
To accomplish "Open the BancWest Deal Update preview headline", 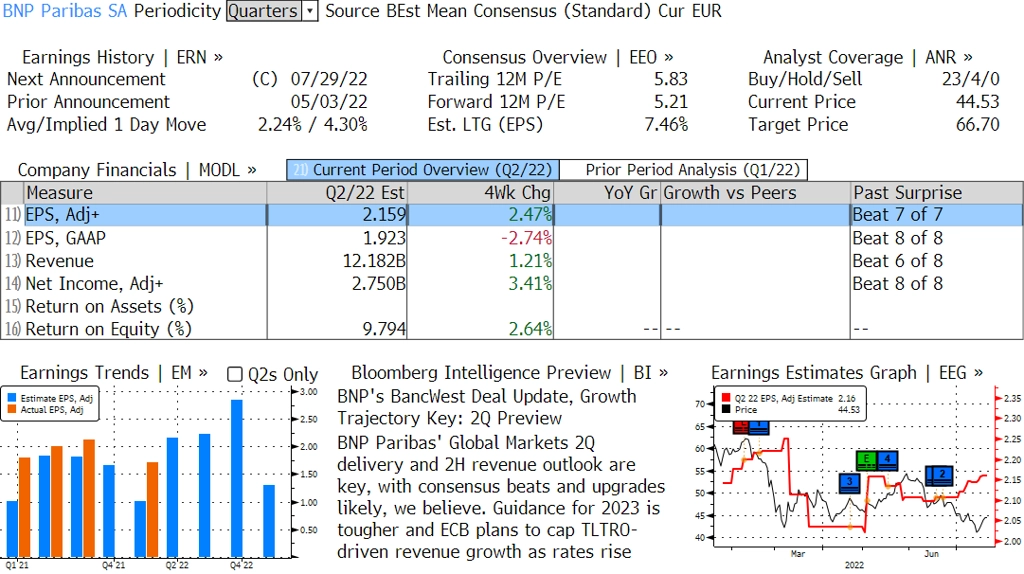I will [487, 407].
